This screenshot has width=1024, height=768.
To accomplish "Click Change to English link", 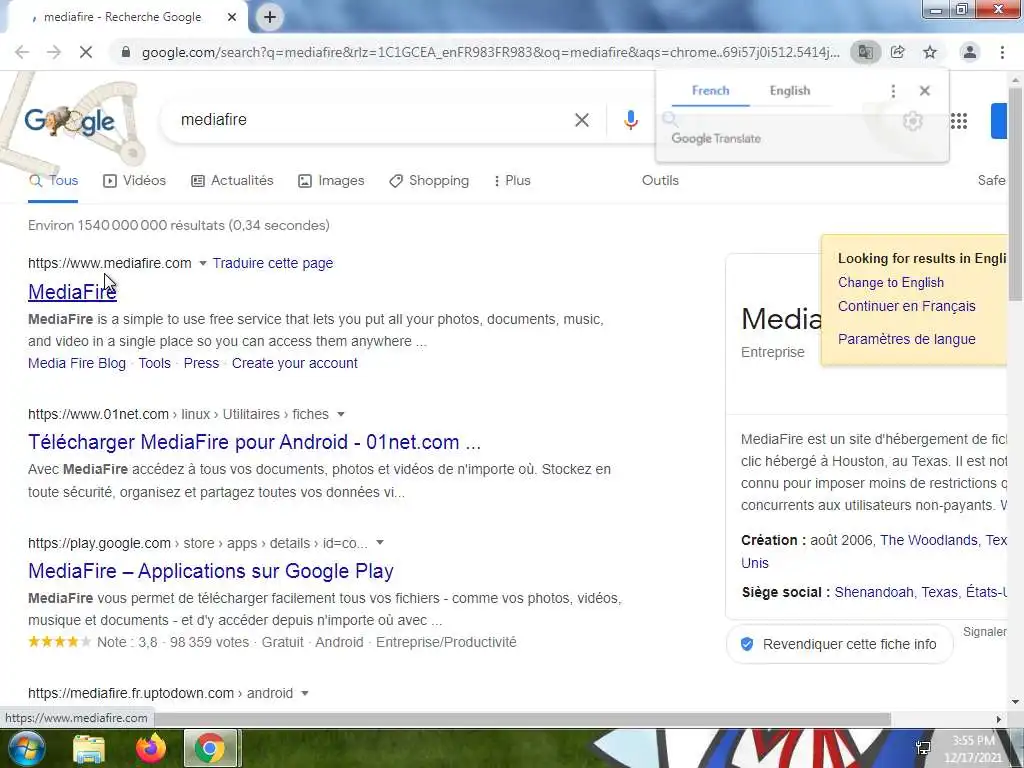I will tap(891, 283).
